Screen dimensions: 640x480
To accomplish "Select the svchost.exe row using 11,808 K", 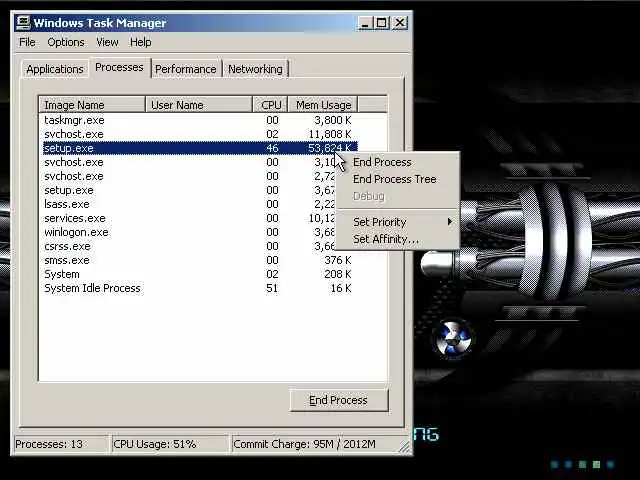I will click(200, 134).
